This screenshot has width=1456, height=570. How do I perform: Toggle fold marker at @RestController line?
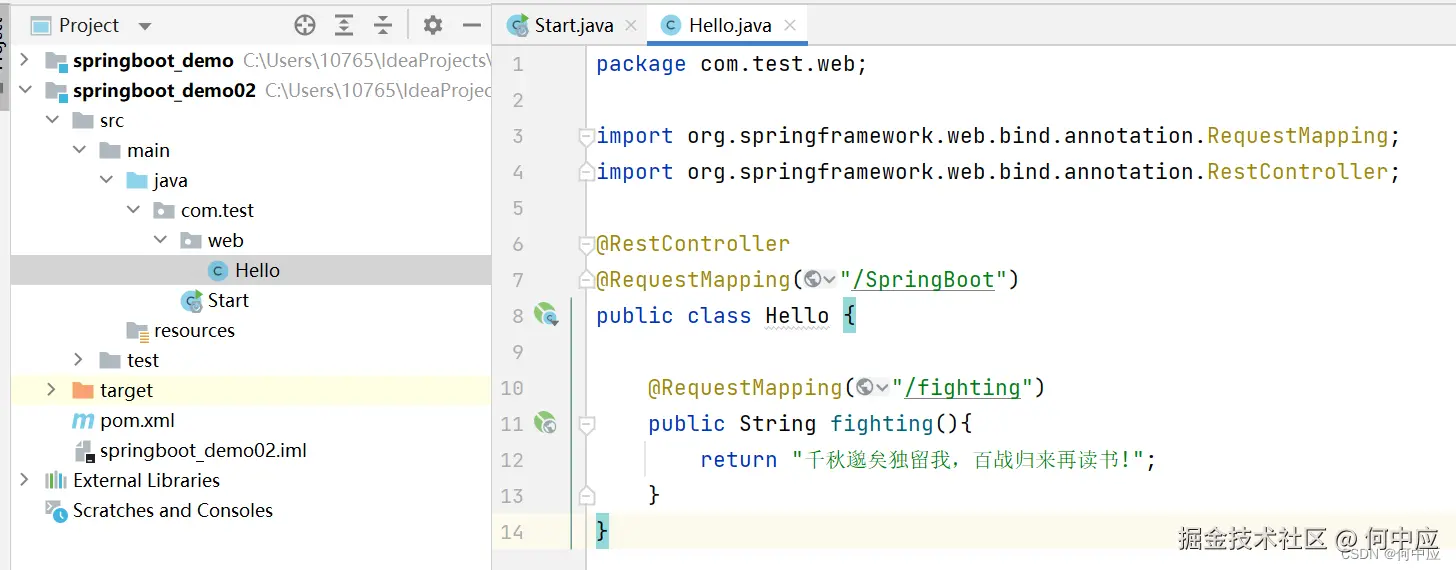point(587,244)
